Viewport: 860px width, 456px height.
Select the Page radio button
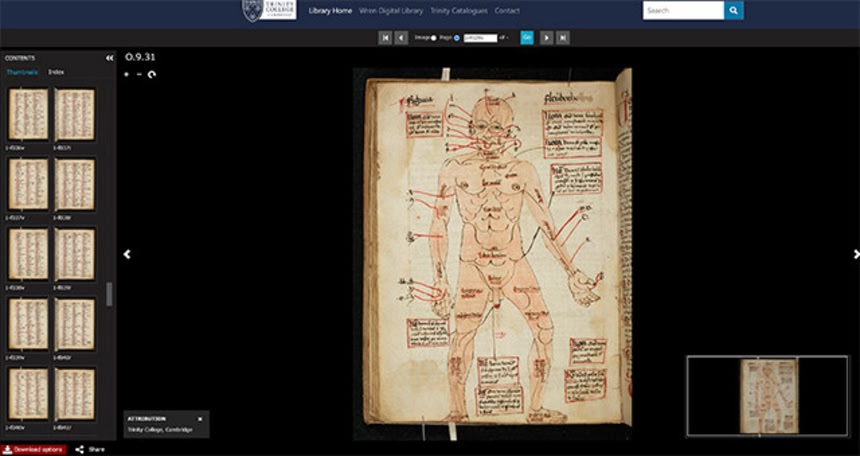pos(457,38)
